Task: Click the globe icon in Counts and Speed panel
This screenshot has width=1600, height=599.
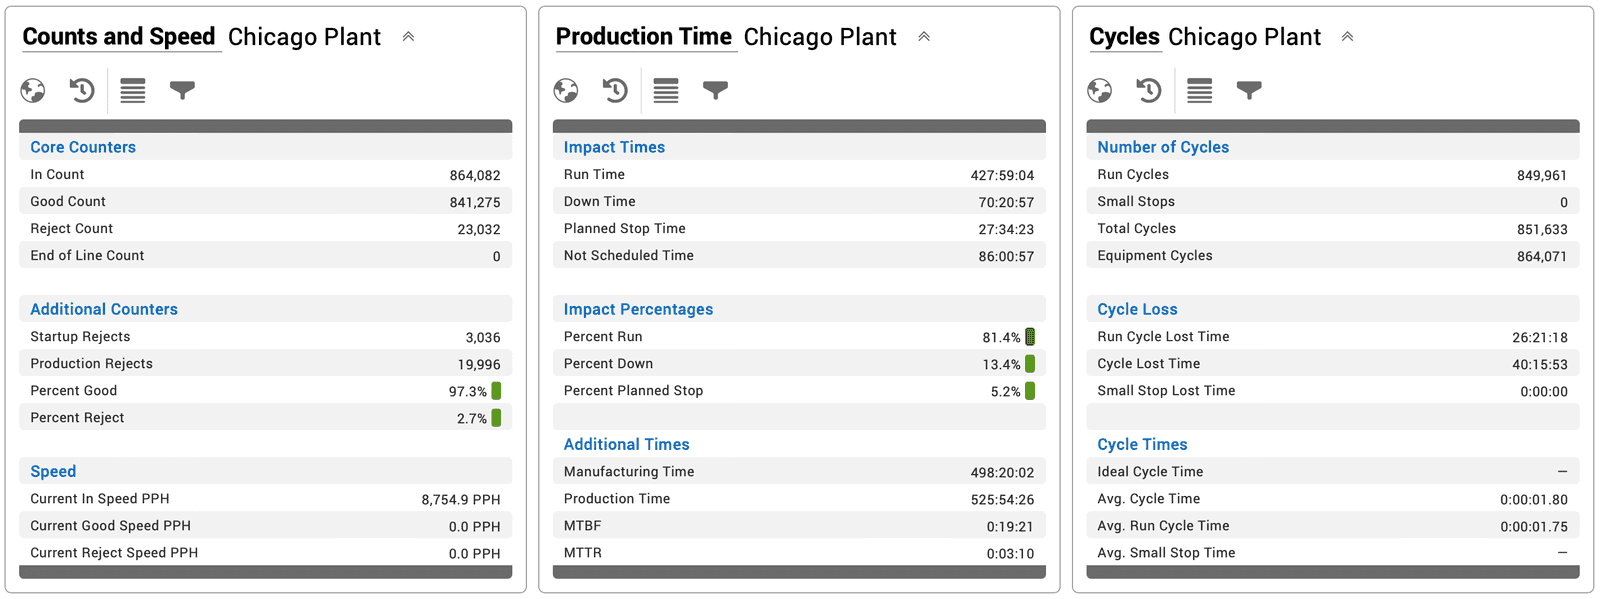Action: (33, 91)
